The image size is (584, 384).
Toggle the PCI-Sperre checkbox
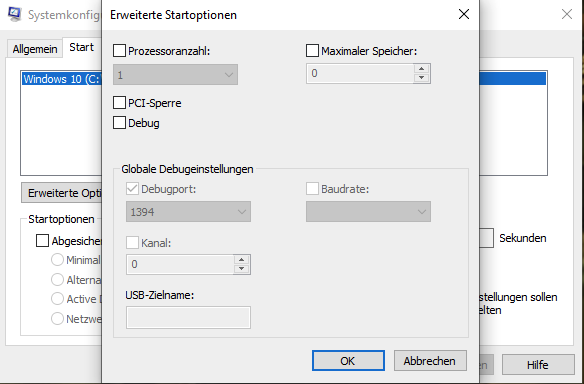[x=119, y=103]
